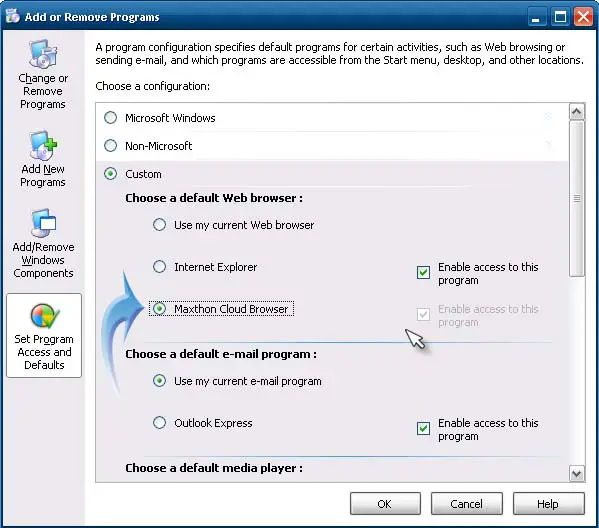Uncheck Enable access for Internet Explorer
This screenshot has height=528, width=599.
[423, 272]
